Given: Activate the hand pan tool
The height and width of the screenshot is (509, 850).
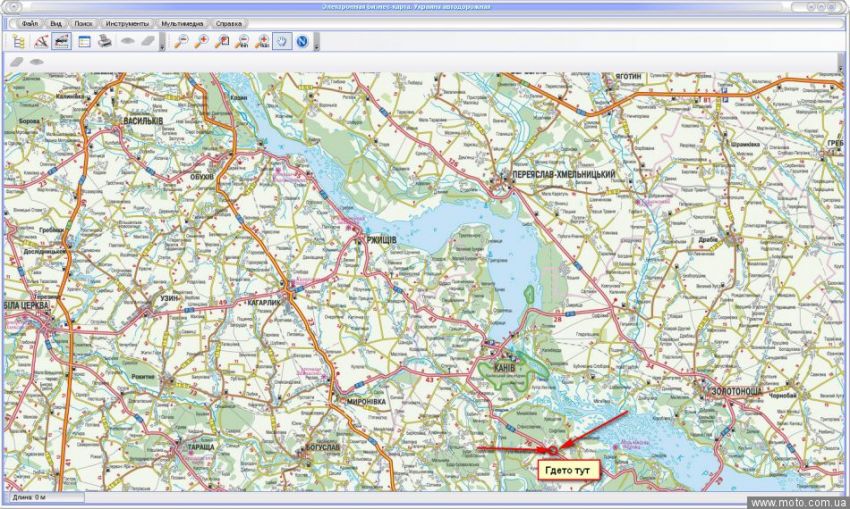Looking at the screenshot, I should click(282, 42).
